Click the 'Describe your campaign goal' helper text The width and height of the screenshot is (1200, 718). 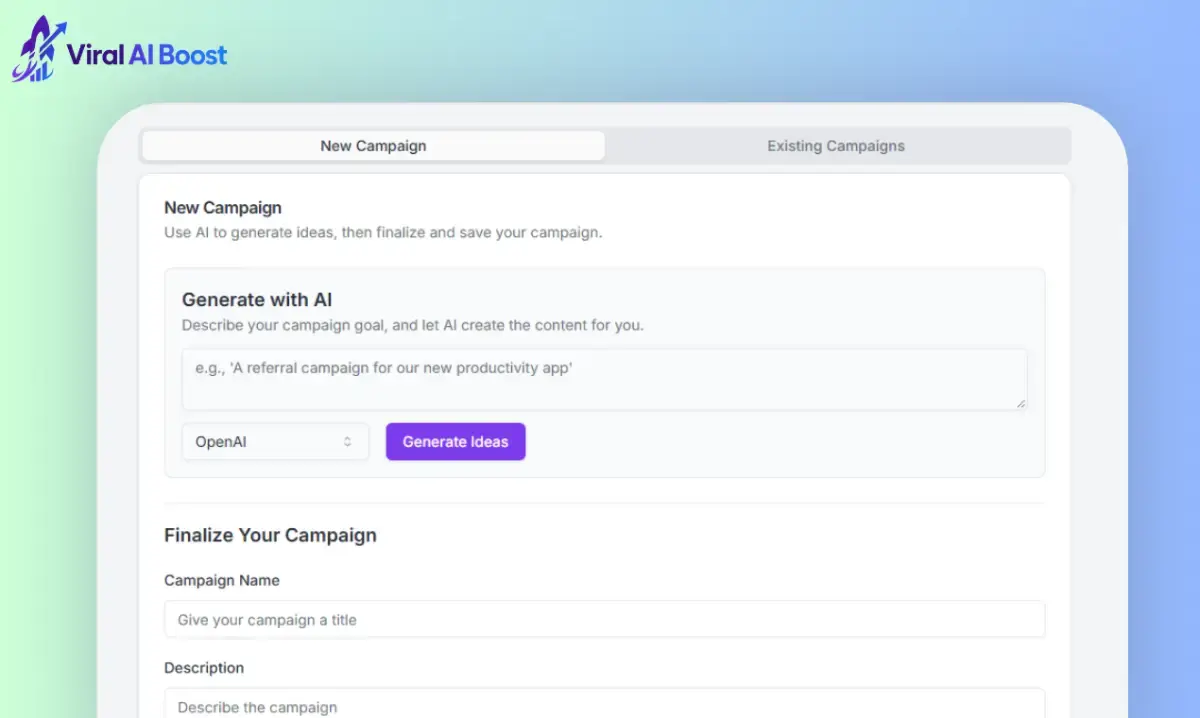(413, 325)
